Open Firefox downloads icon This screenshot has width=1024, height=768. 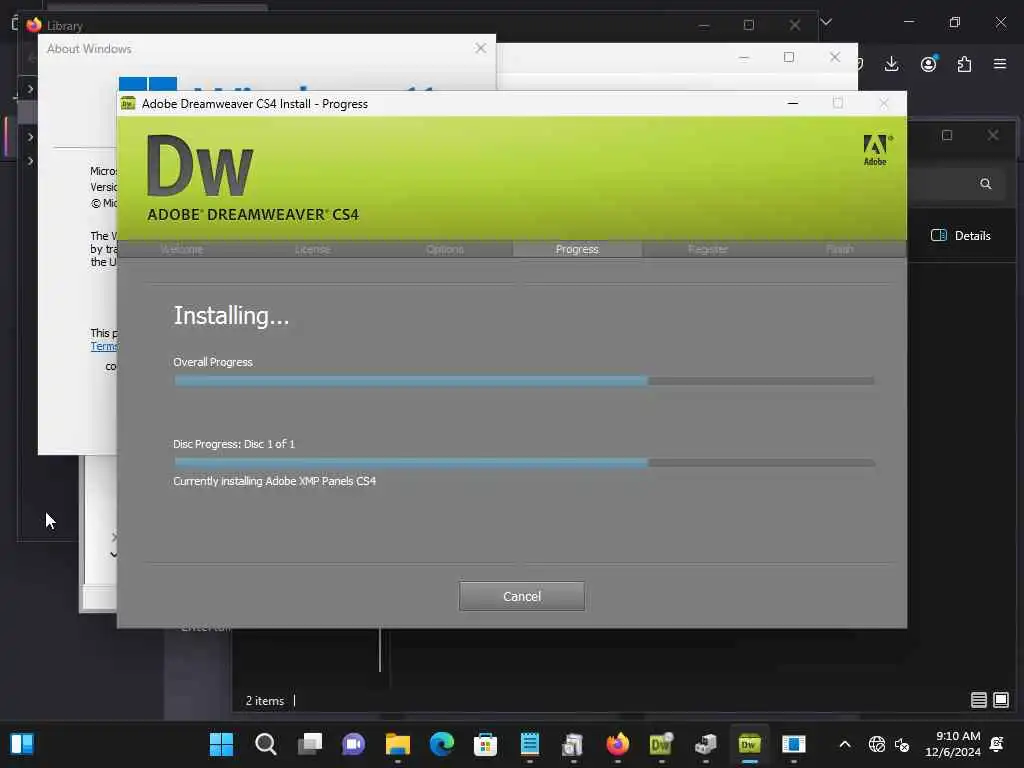pyautogui.click(x=891, y=64)
